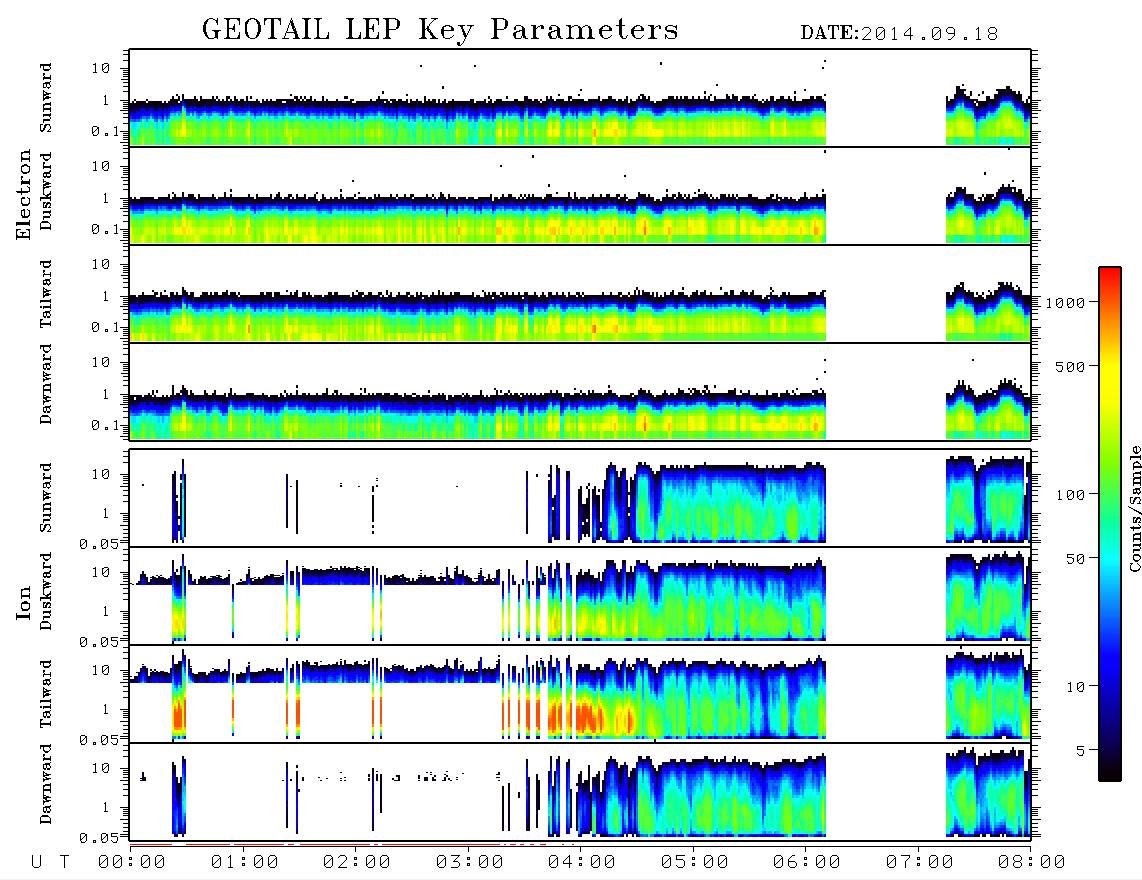
Task: Click the Electron Tailward spectrogram panel
Action: click(580, 294)
